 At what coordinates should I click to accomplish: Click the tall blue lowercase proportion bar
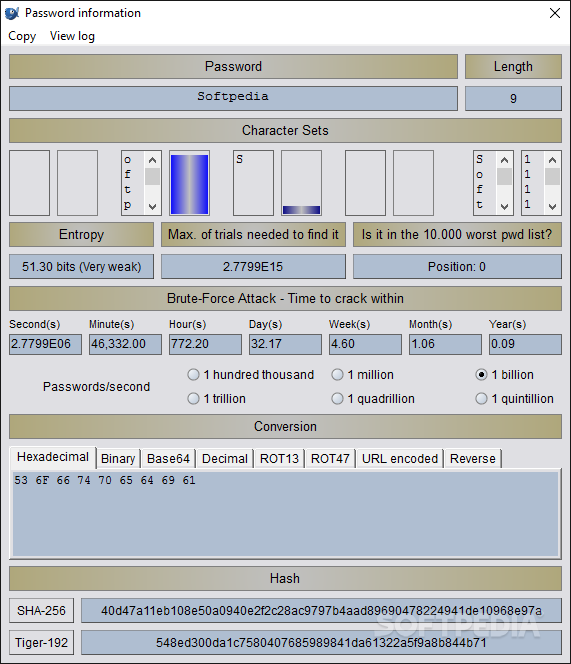pos(189,184)
